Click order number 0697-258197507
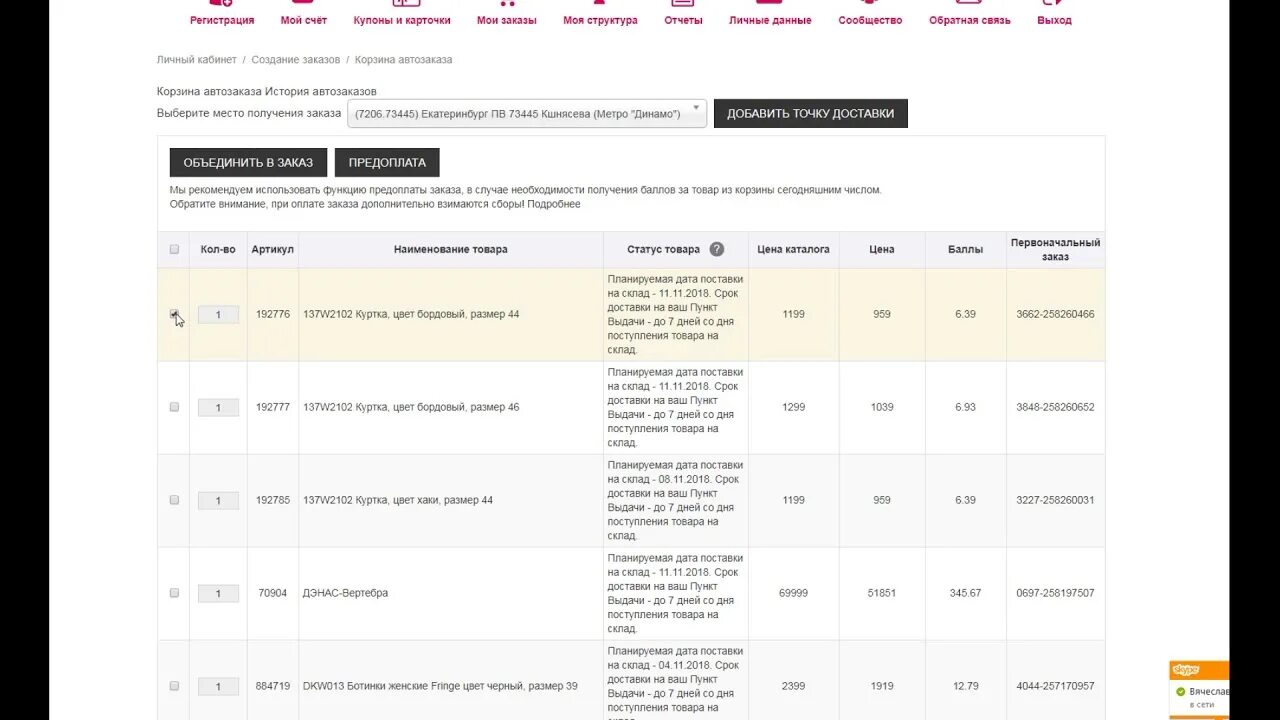 pos(1055,593)
